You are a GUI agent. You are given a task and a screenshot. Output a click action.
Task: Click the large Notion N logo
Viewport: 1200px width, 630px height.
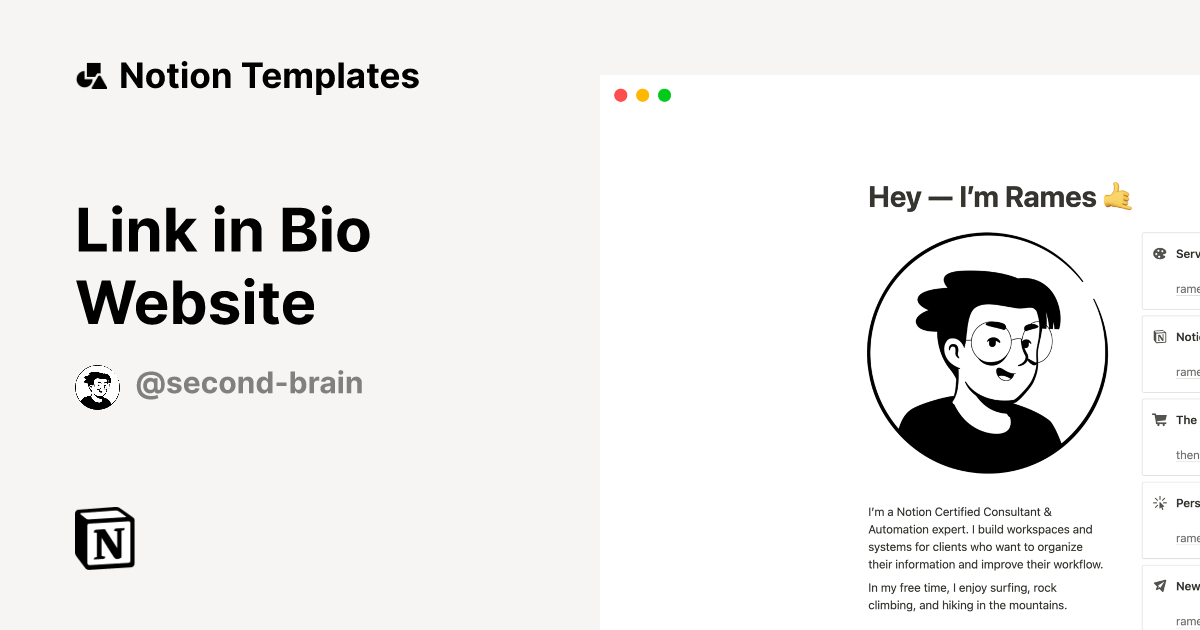pos(105,539)
